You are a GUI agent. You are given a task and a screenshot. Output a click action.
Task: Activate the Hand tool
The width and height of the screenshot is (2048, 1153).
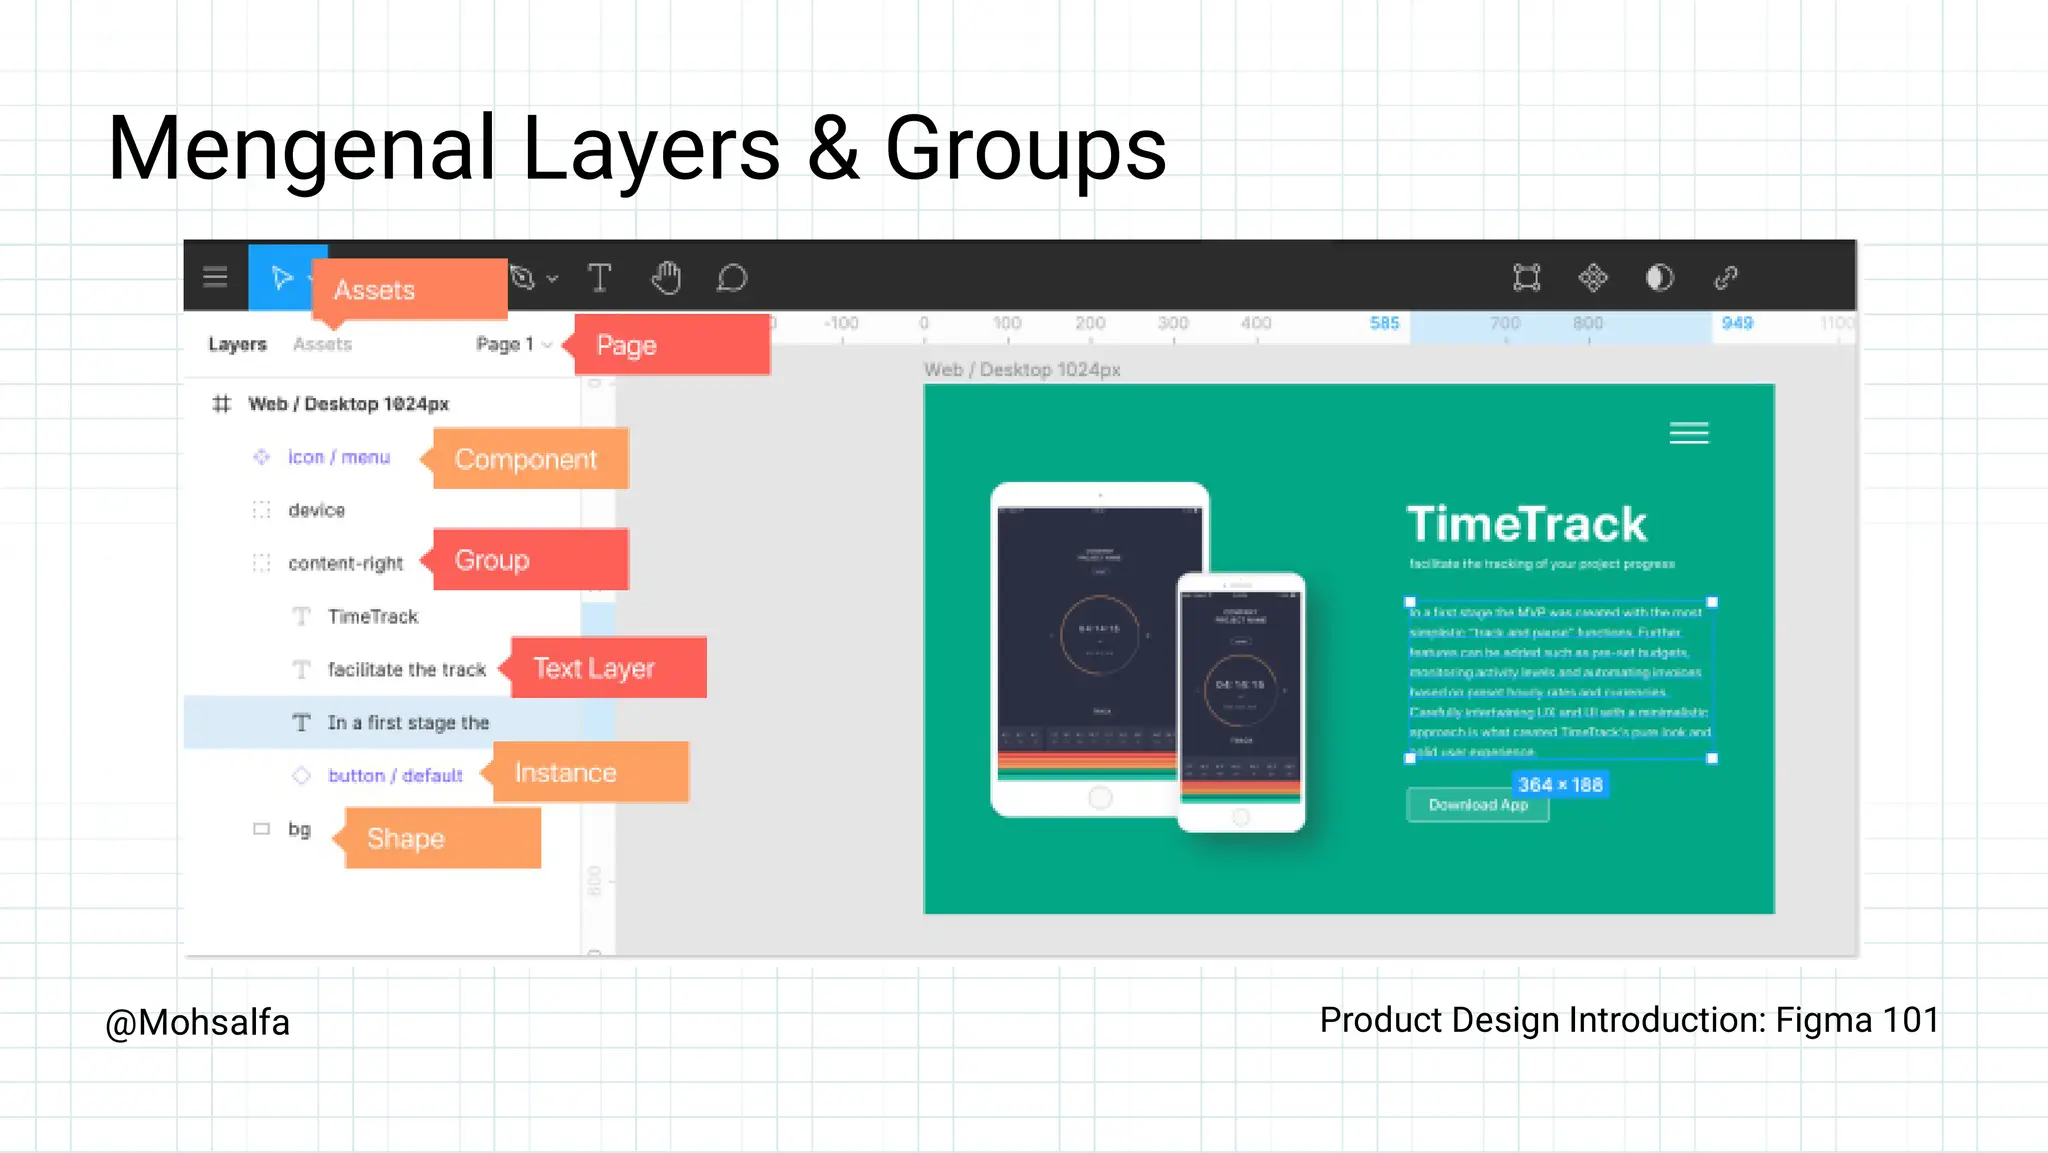point(666,277)
